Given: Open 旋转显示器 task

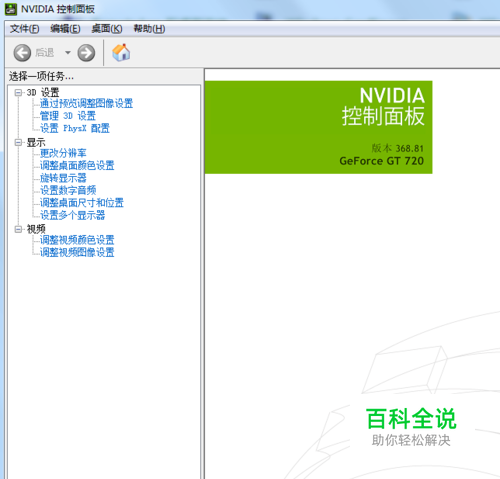Looking at the screenshot, I should point(63,178).
